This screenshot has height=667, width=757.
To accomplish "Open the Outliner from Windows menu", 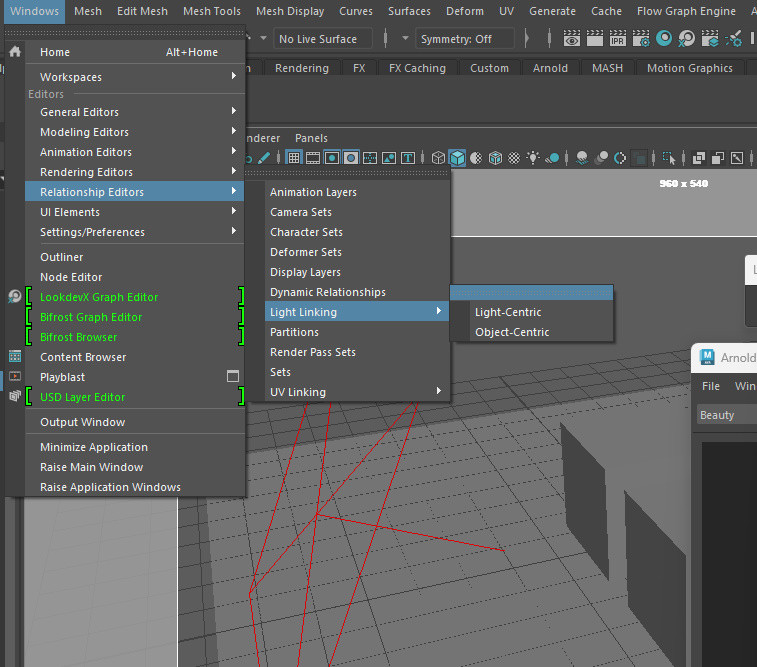I will tap(135, 257).
